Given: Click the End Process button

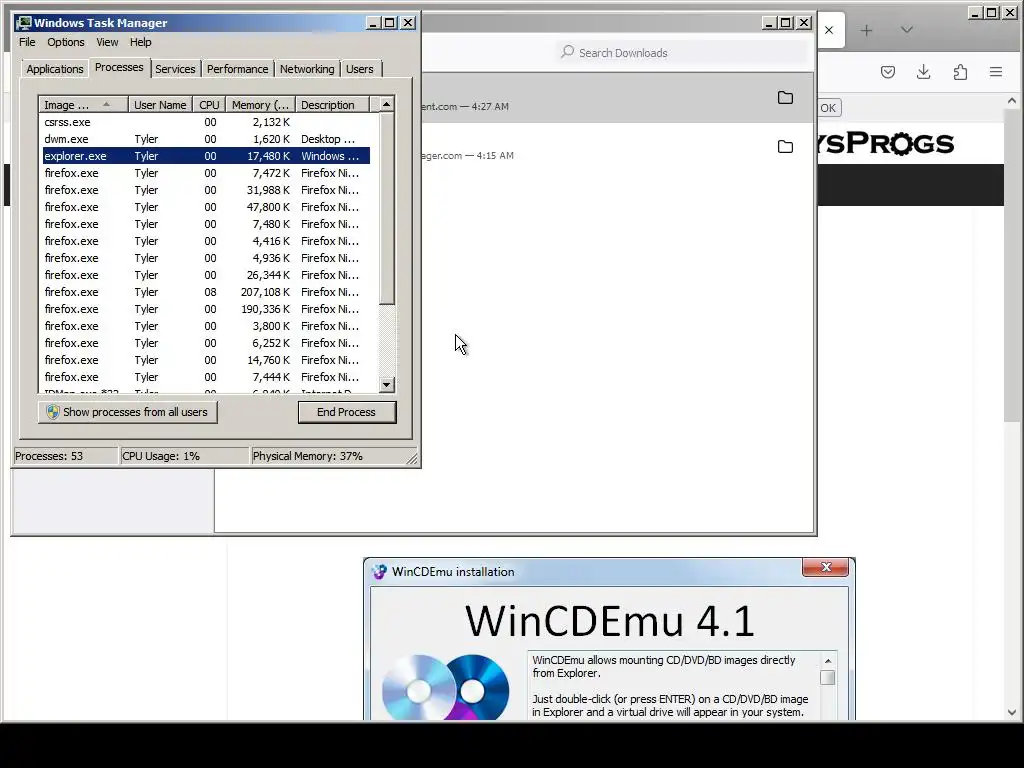Looking at the screenshot, I should coord(347,412).
